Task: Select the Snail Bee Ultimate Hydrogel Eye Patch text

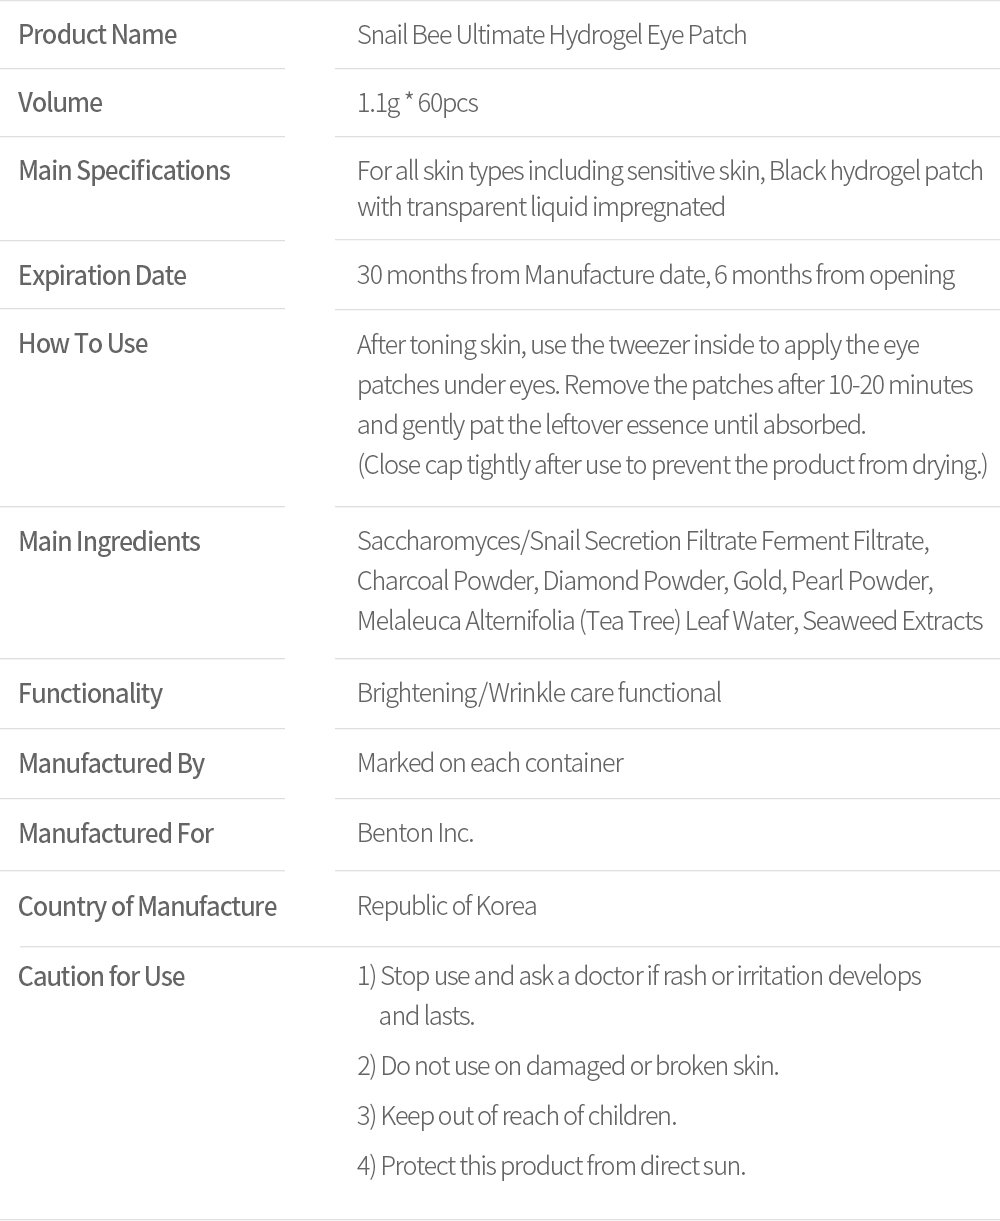Action: (551, 36)
